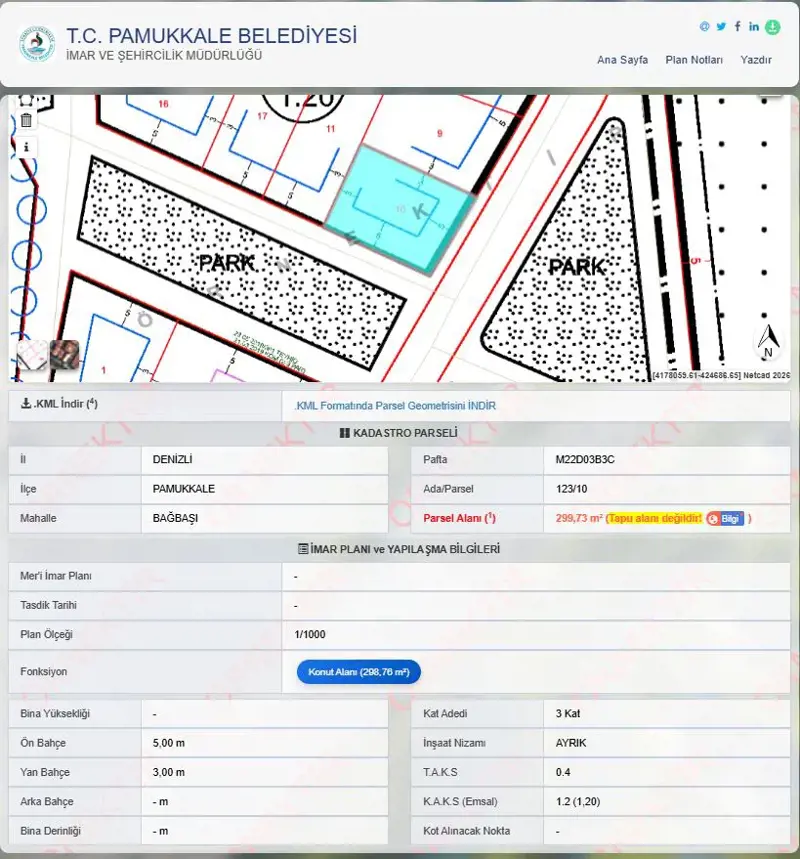This screenshot has height=859, width=800.
Task: Open the map info tool
Action: [x=26, y=147]
